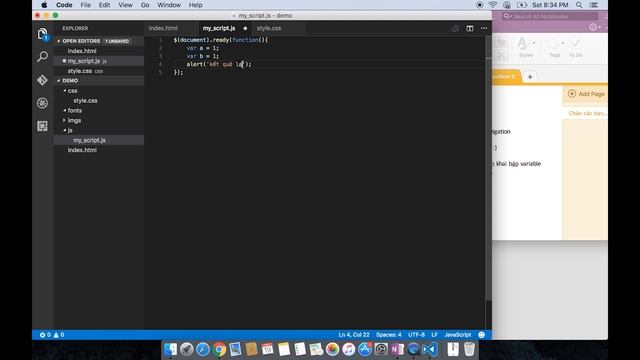Image resolution: width=640 pixels, height=360 pixels.
Task: Open the editor More Actions ellipsis menu
Action: click(x=484, y=28)
